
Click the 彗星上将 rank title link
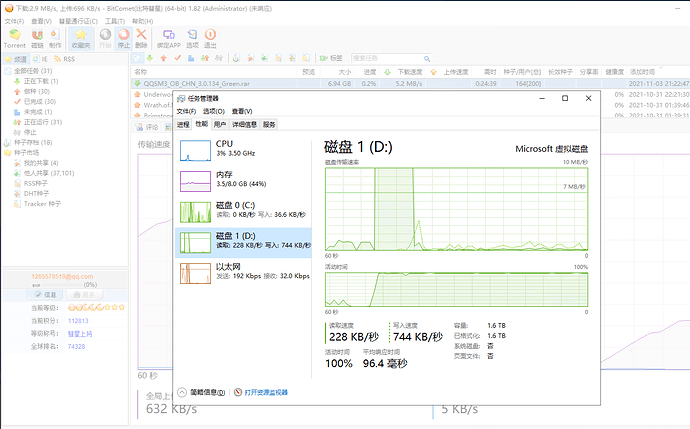click(80, 334)
